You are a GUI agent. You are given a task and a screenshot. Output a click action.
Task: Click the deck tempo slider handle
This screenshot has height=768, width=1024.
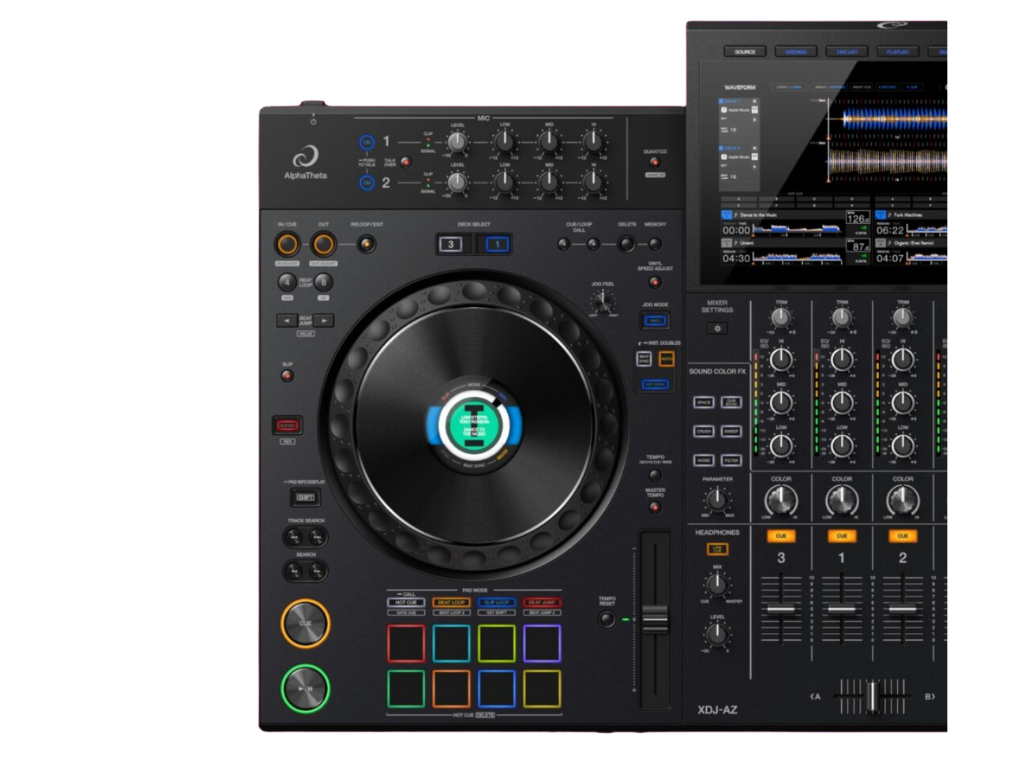pyautogui.click(x=655, y=618)
